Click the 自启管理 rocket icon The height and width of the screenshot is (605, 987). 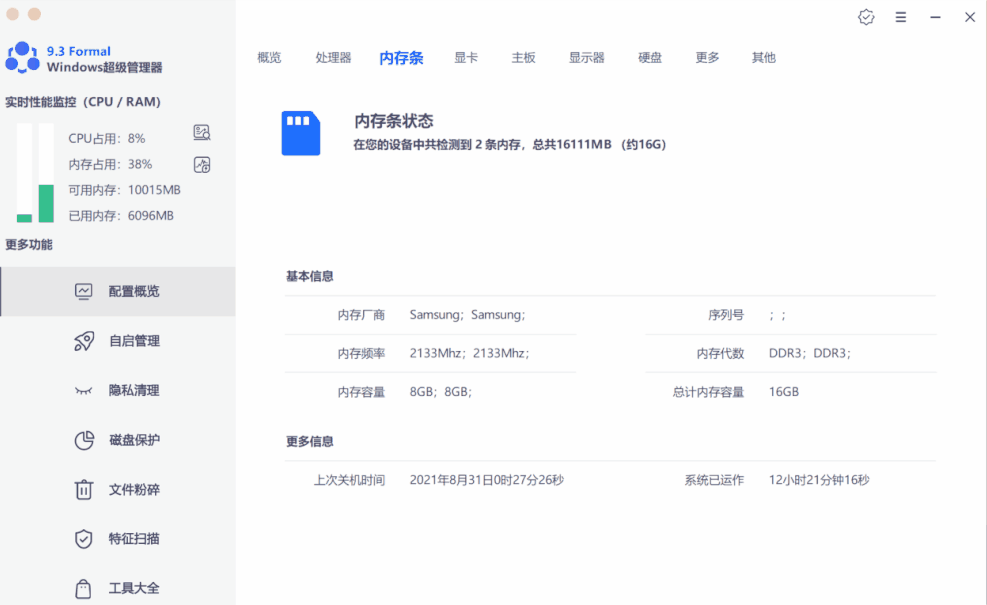[x=84, y=341]
